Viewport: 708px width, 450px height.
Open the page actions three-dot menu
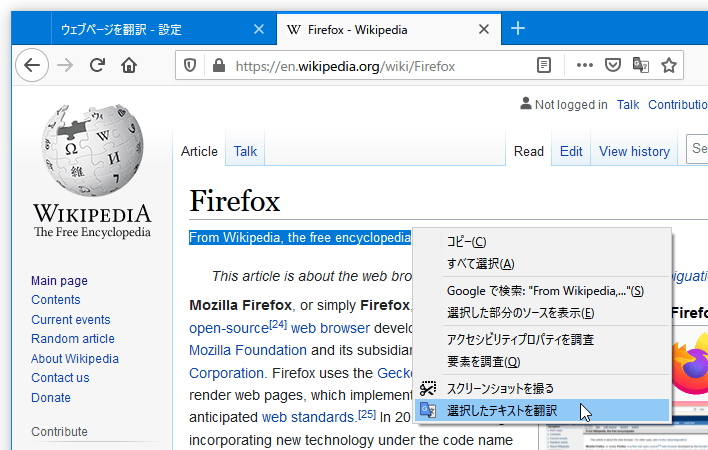[x=585, y=65]
